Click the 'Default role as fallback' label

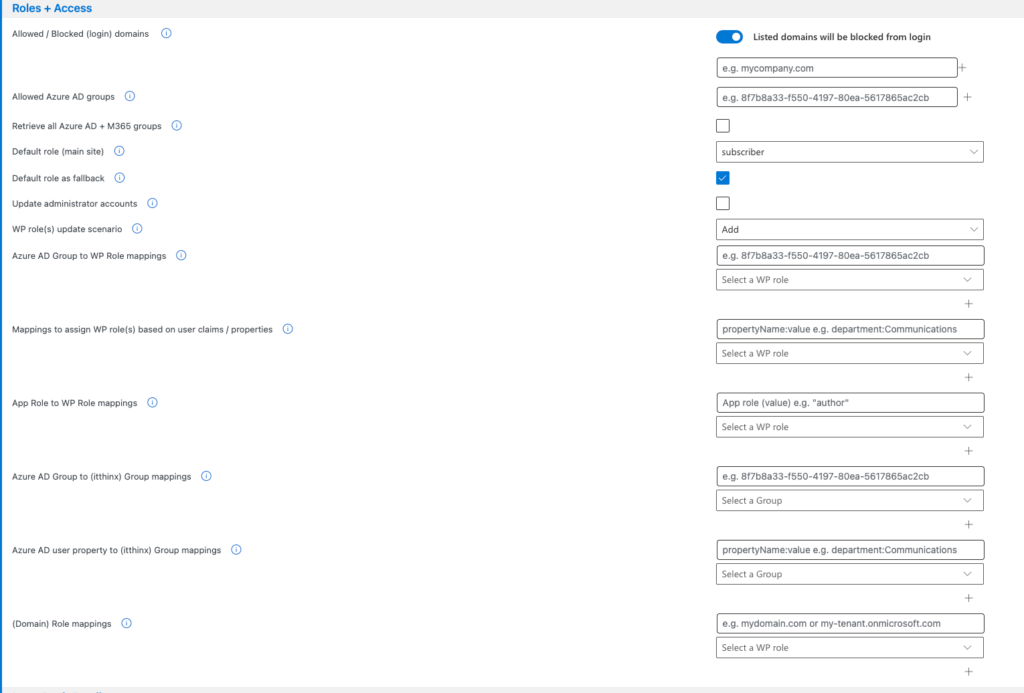click(58, 178)
